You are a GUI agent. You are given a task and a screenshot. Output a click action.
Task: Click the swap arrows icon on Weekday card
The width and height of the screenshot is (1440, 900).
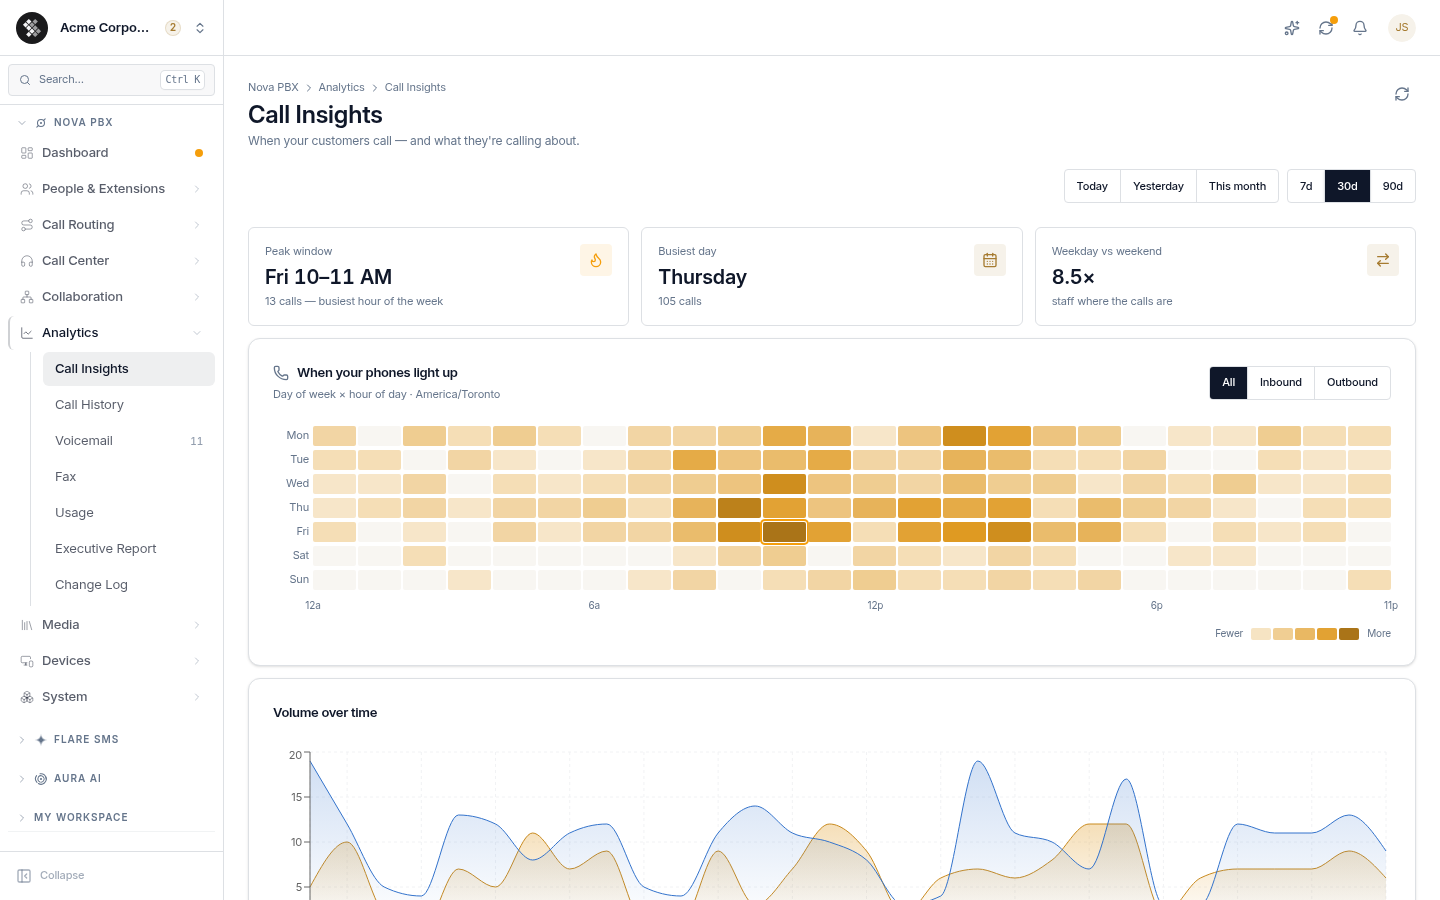(1383, 260)
